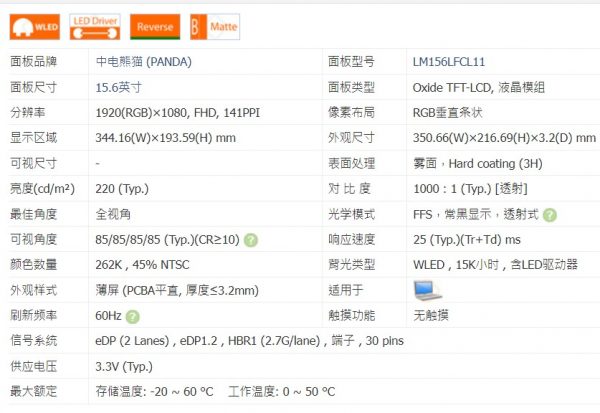Select the 262K, 45% NTSC color value
The image size is (600, 413).
click(x=142, y=265)
